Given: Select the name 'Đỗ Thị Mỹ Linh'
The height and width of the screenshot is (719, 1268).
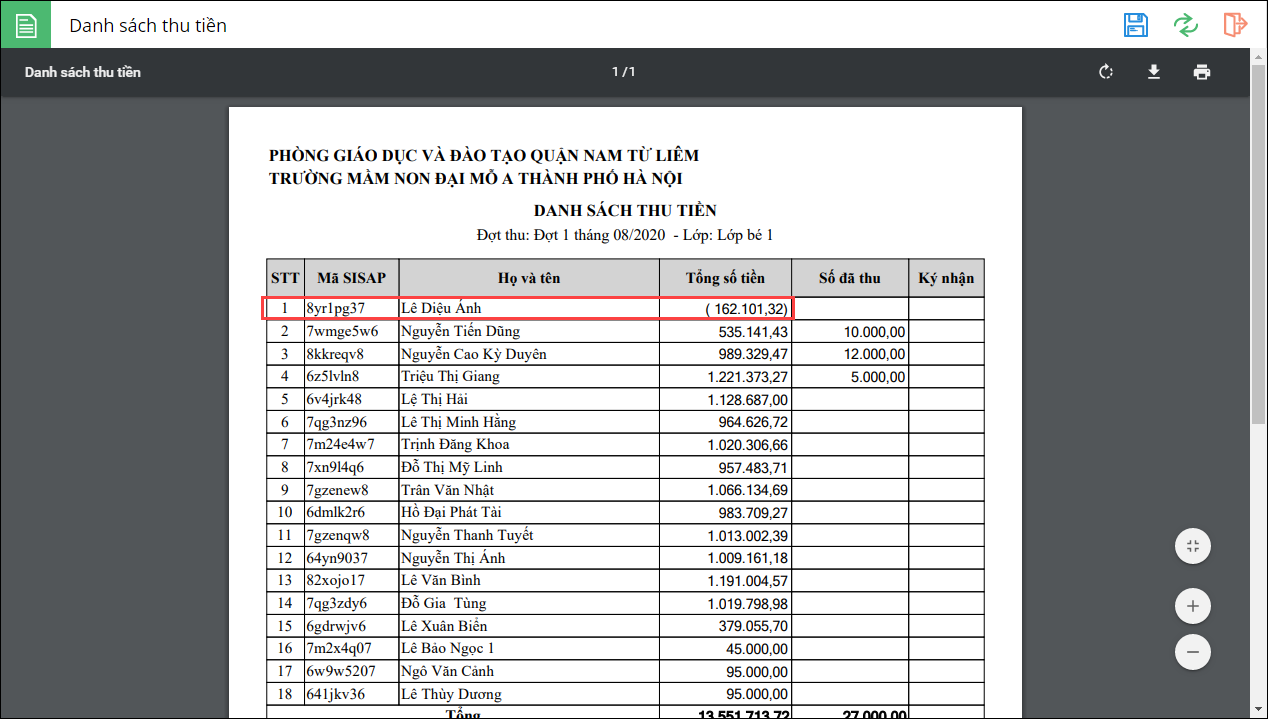Looking at the screenshot, I should point(452,467).
